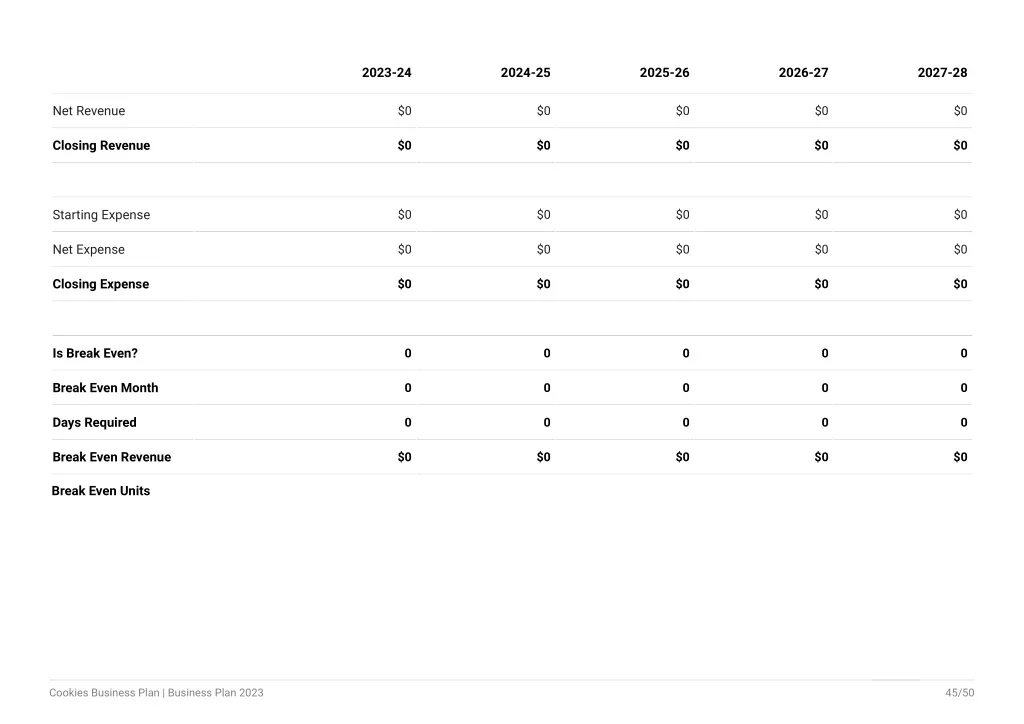Select the Break Even Month label
Image resolution: width=1024 pixels, height=724 pixels.
[x=105, y=388]
